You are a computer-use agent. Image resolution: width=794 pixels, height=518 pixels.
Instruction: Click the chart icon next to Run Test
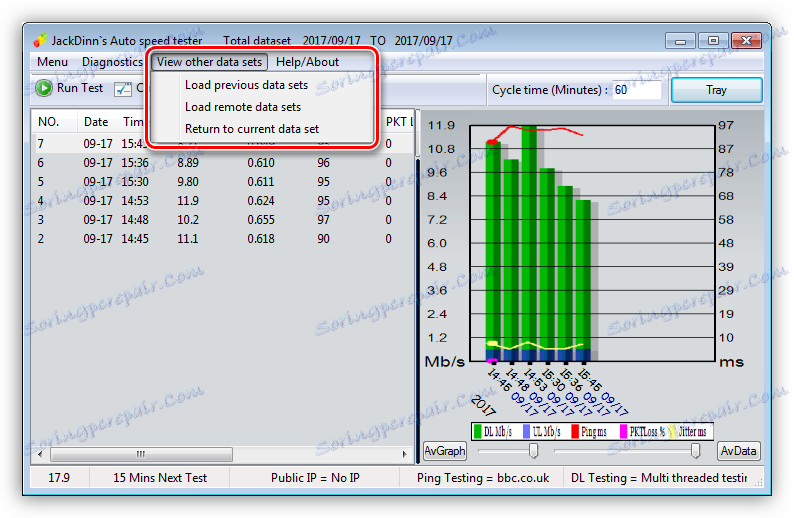(122, 89)
